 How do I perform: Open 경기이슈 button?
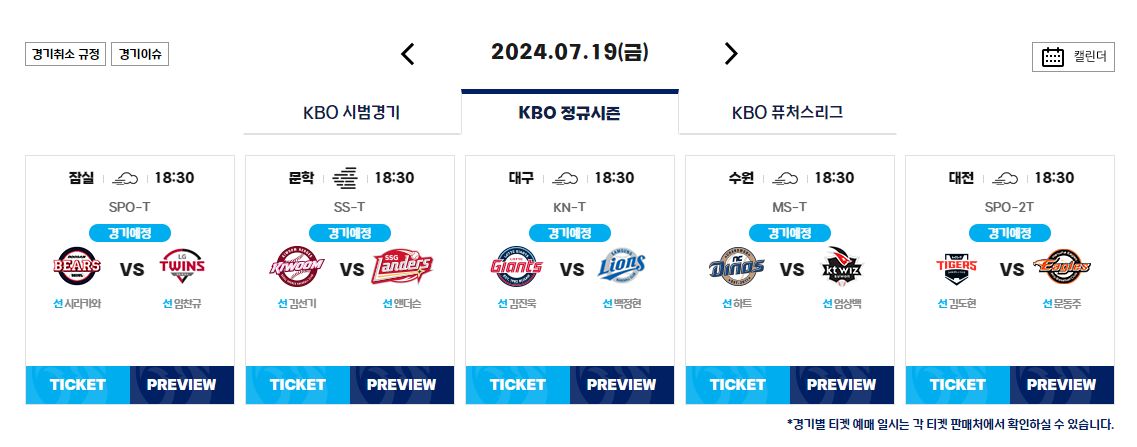pos(140,54)
